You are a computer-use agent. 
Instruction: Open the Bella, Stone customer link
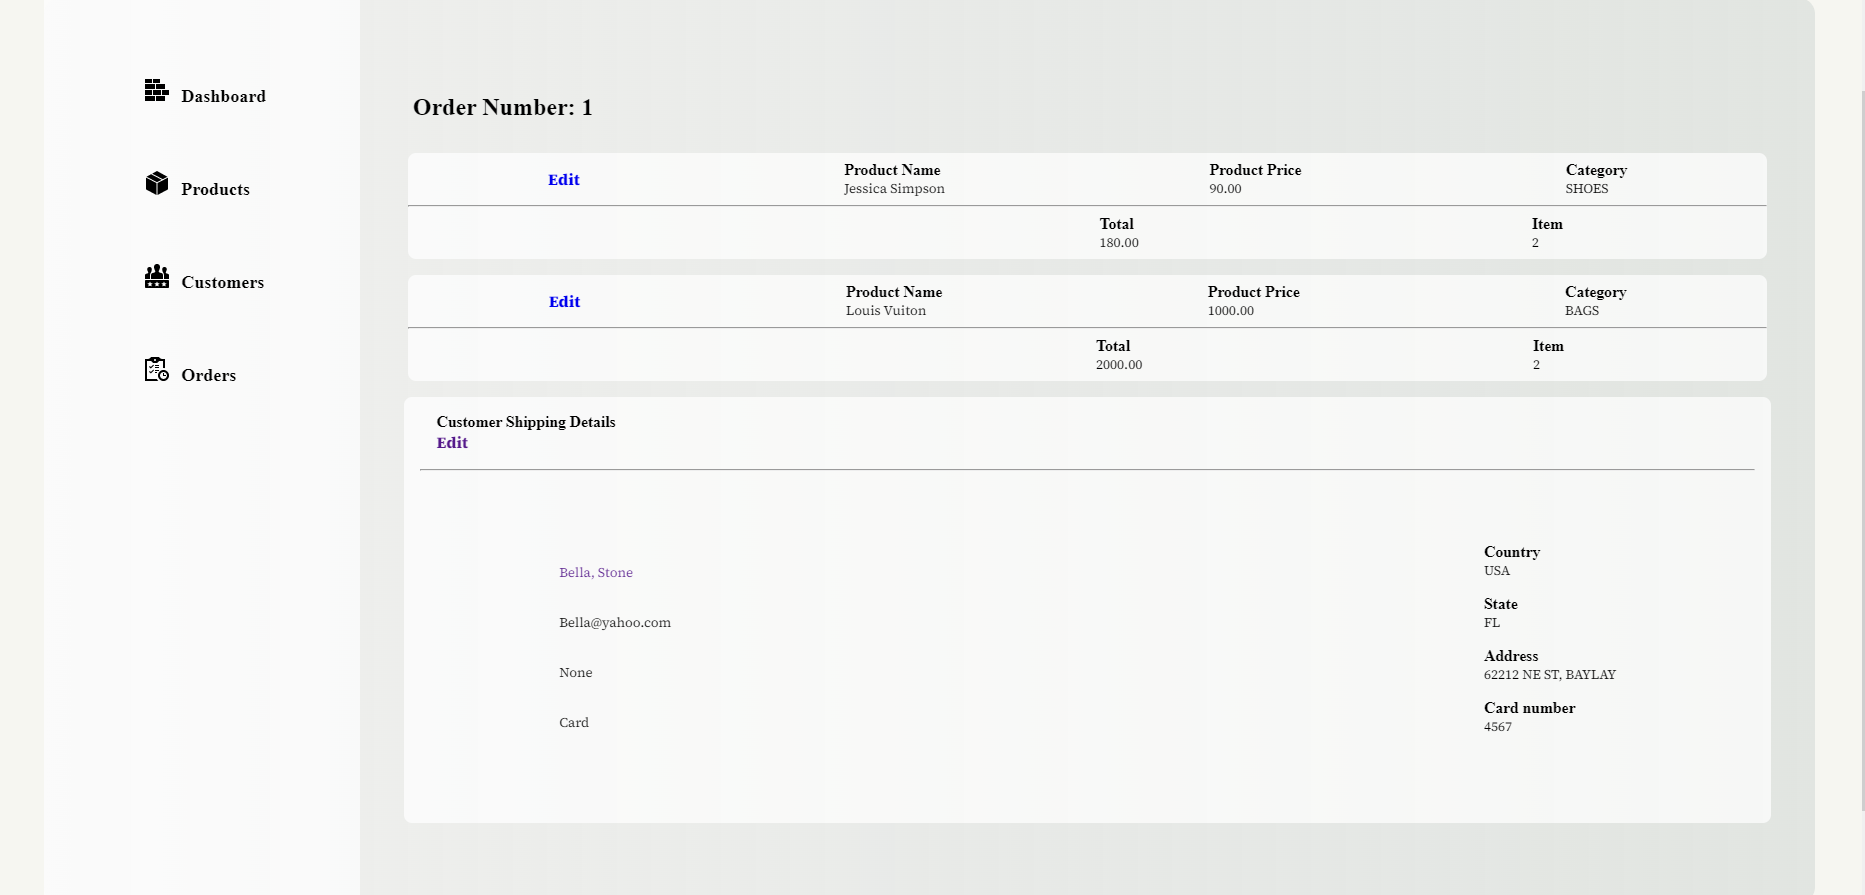tap(596, 573)
